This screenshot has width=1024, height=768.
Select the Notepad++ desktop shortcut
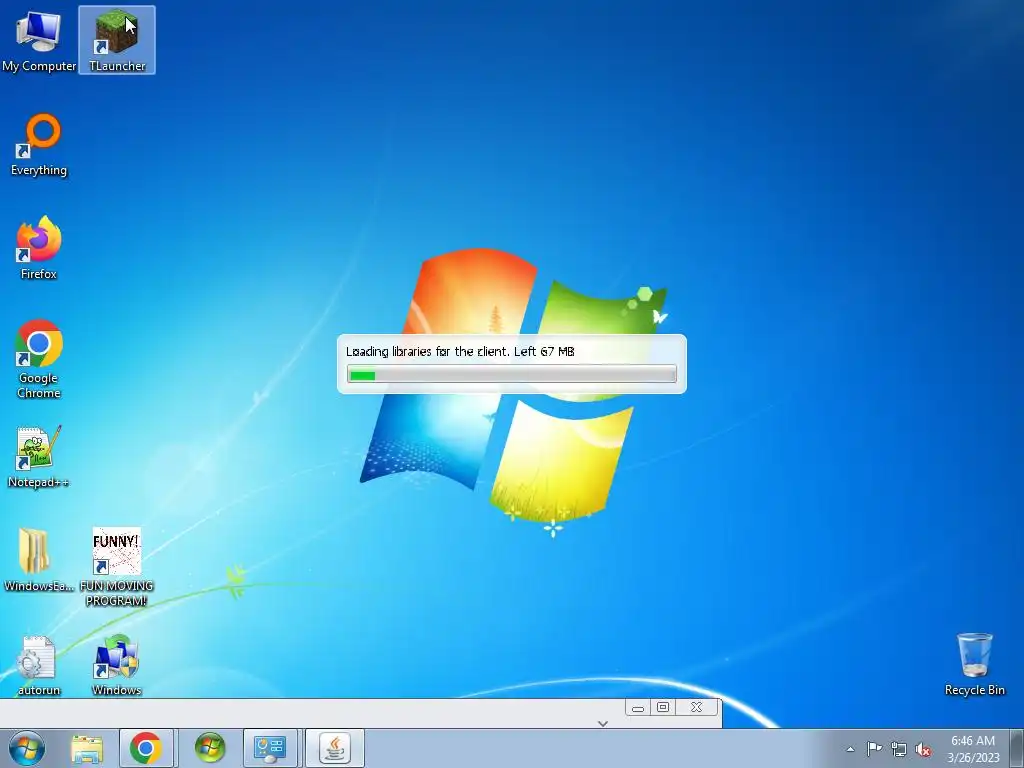39,456
